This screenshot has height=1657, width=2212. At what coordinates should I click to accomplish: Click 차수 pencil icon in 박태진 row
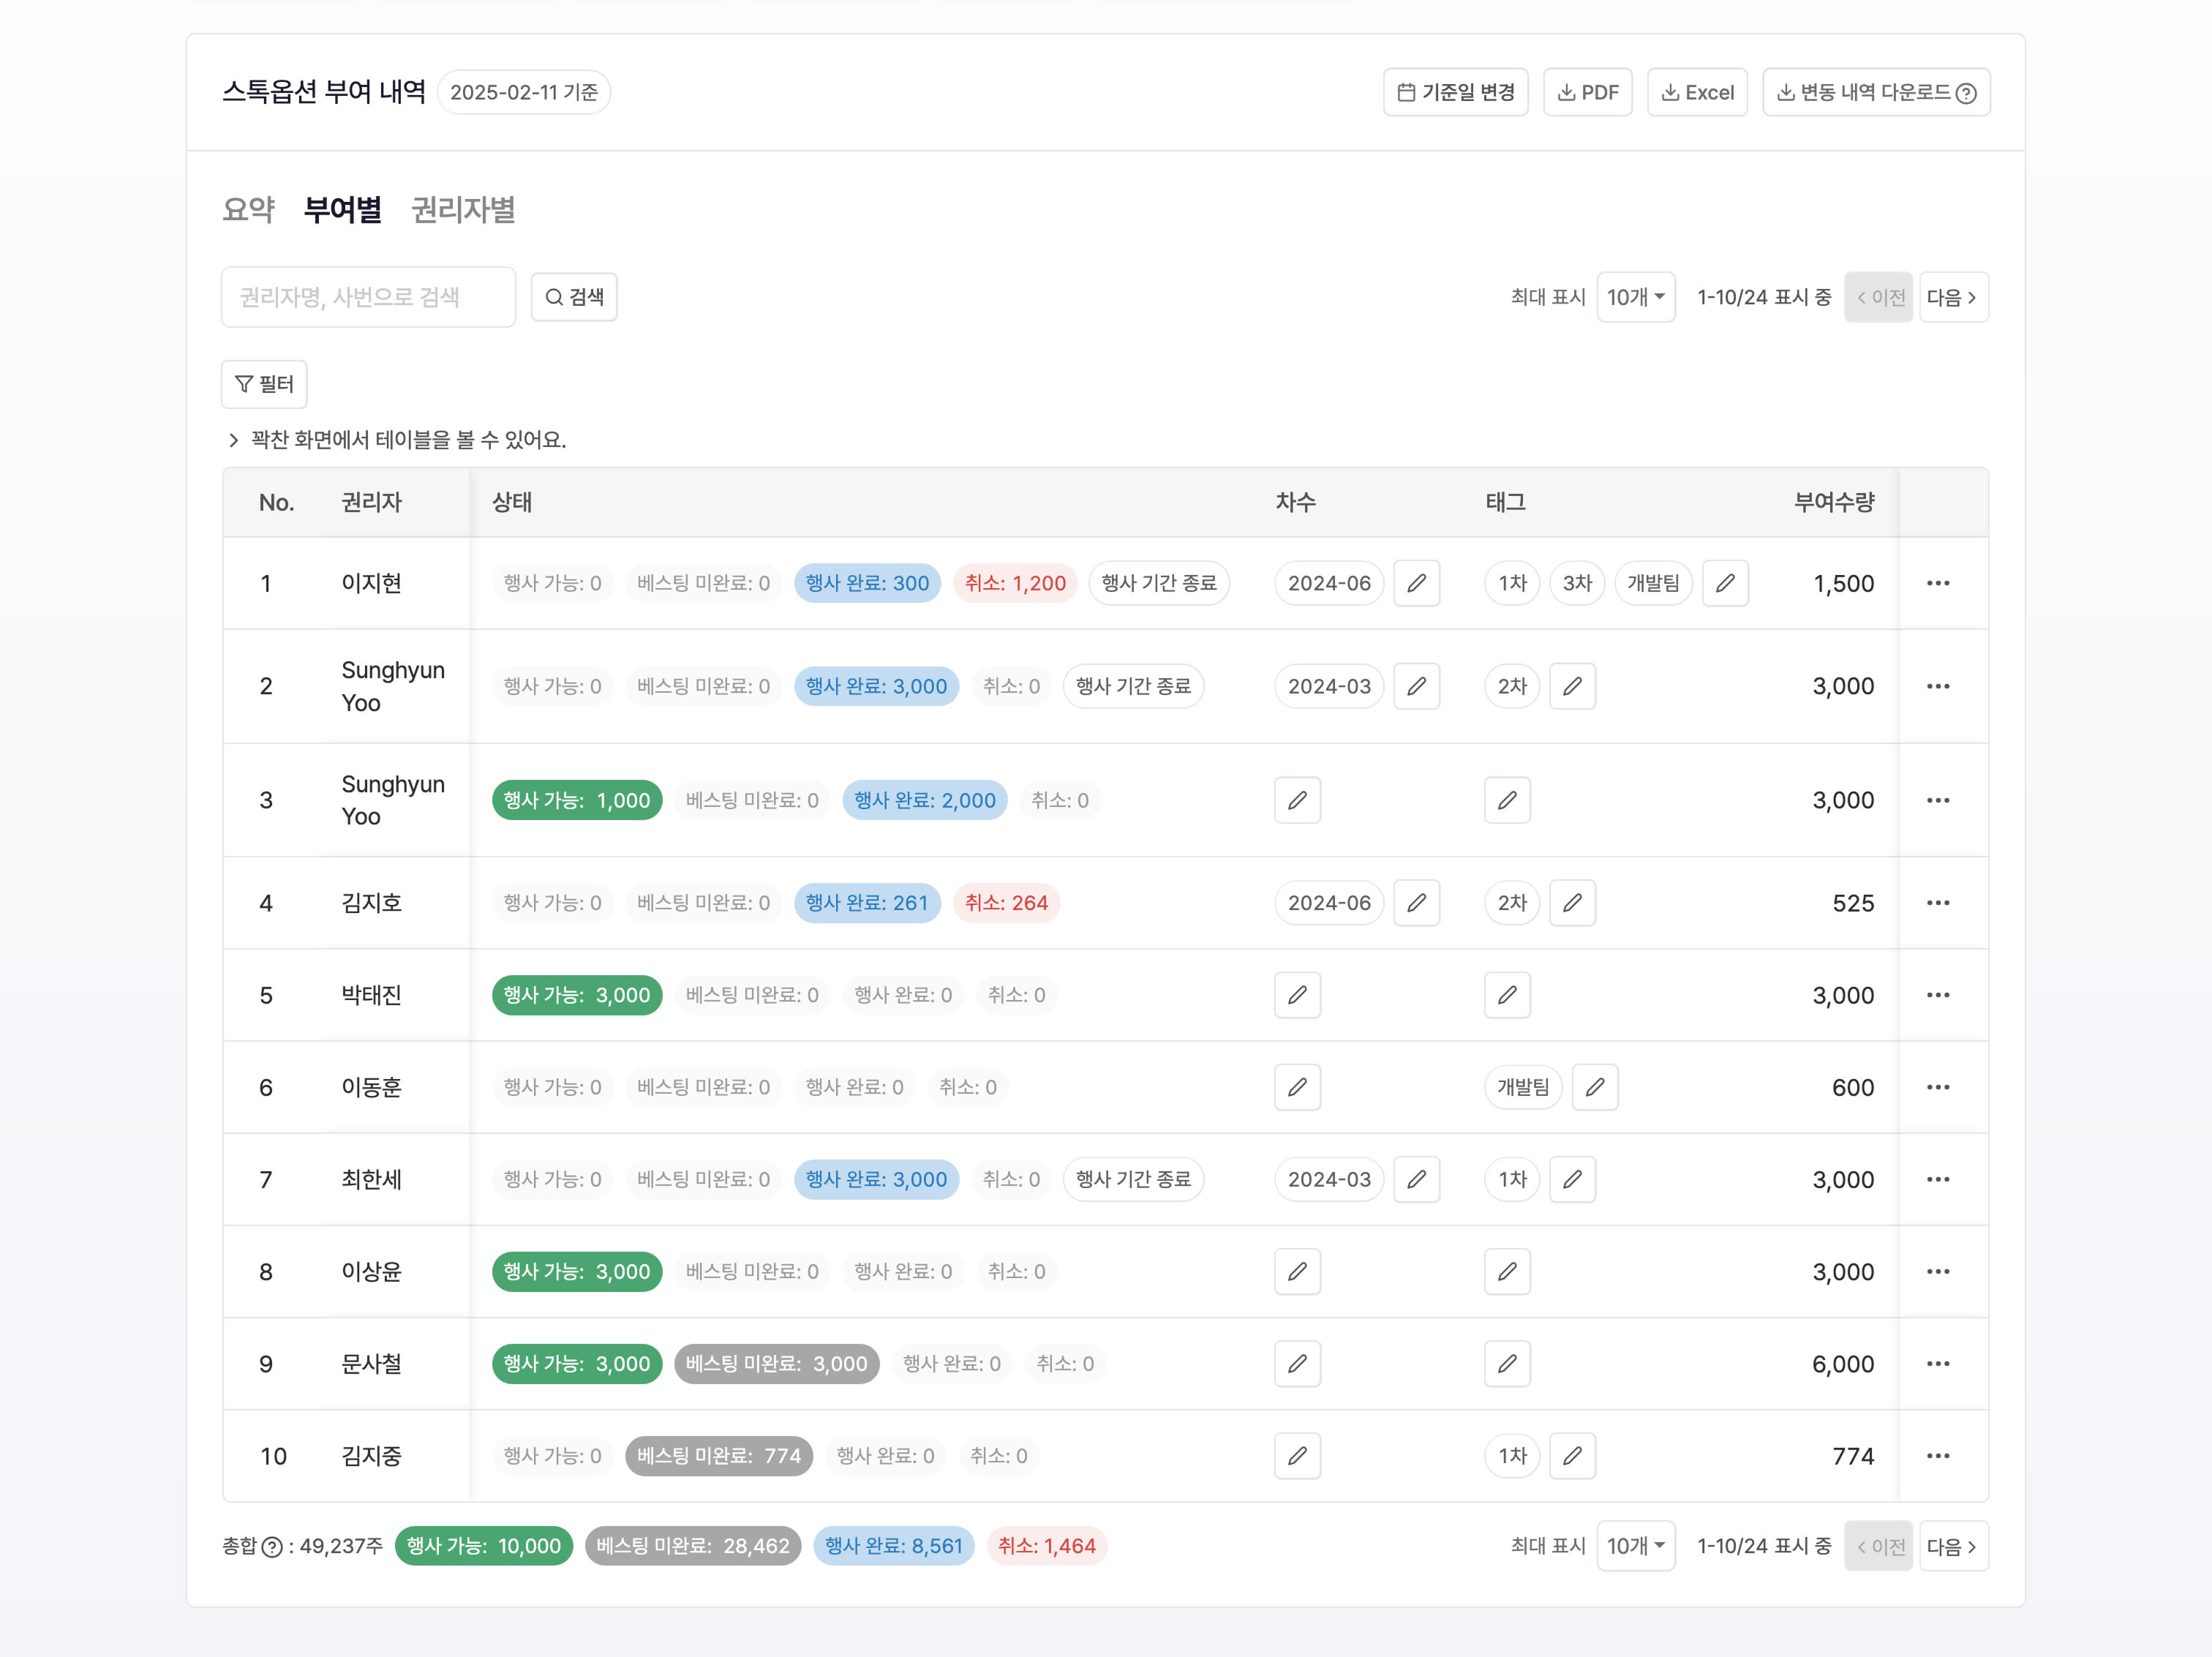[x=1297, y=995]
